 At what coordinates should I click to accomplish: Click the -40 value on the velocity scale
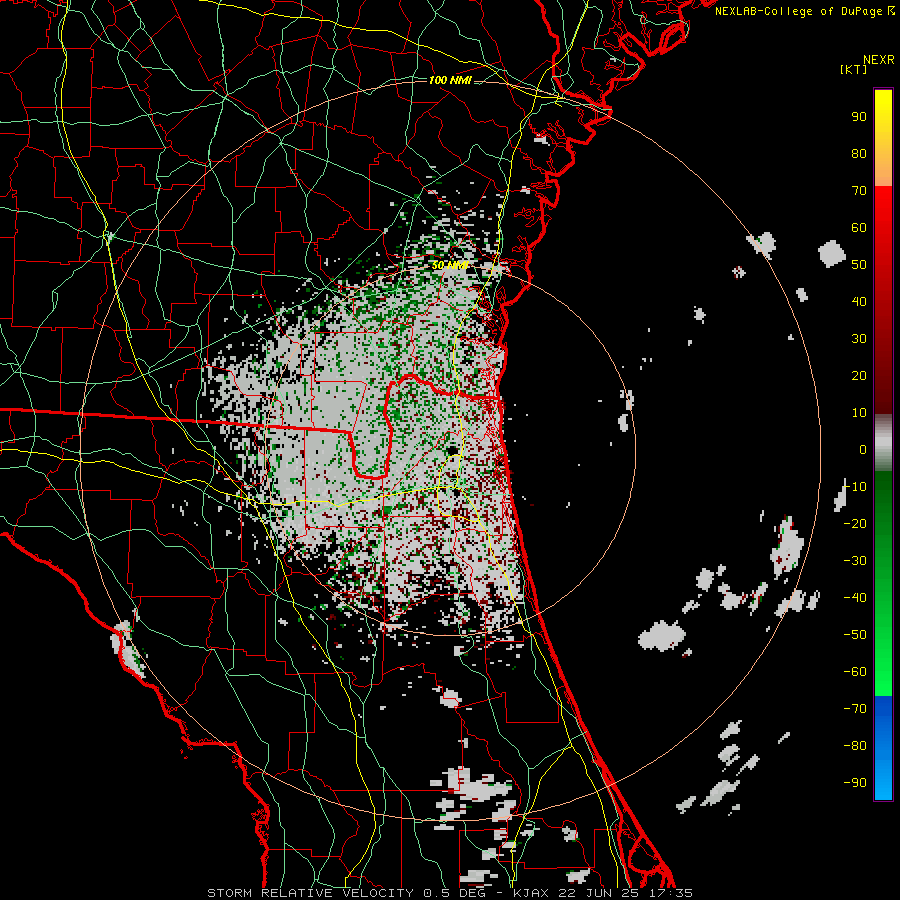(855, 598)
